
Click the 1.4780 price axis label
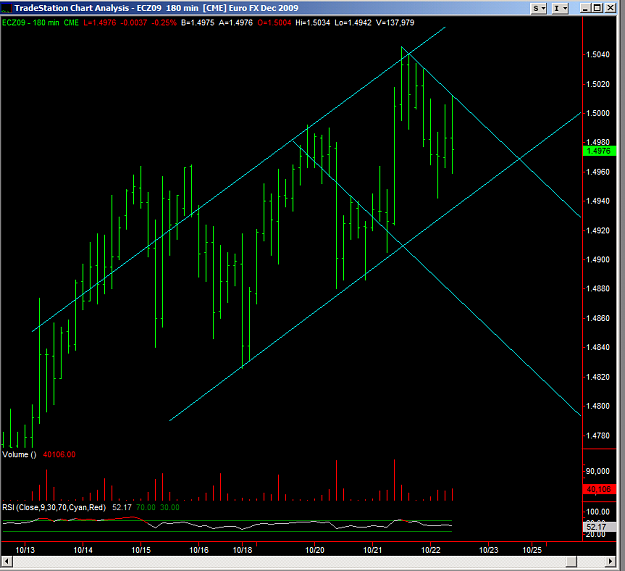[x=598, y=436]
